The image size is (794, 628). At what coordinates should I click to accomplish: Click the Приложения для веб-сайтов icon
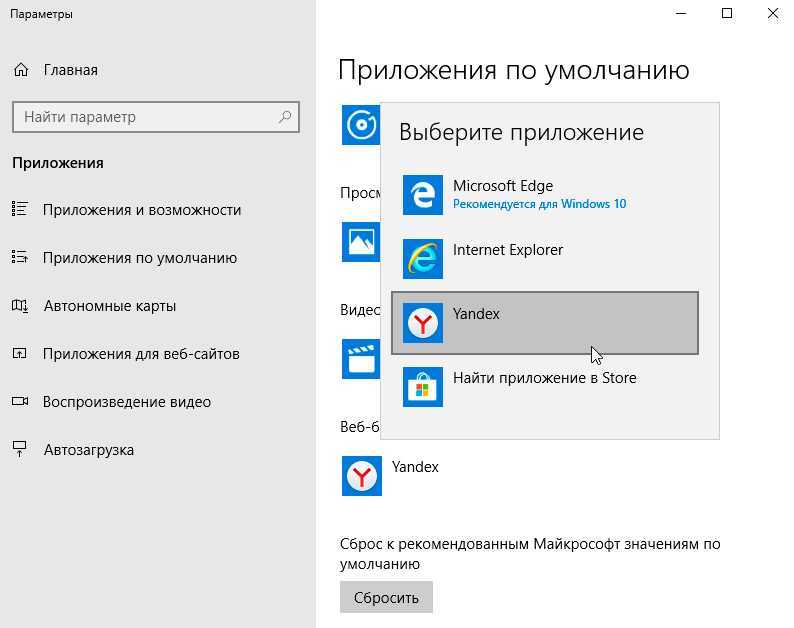coord(20,353)
